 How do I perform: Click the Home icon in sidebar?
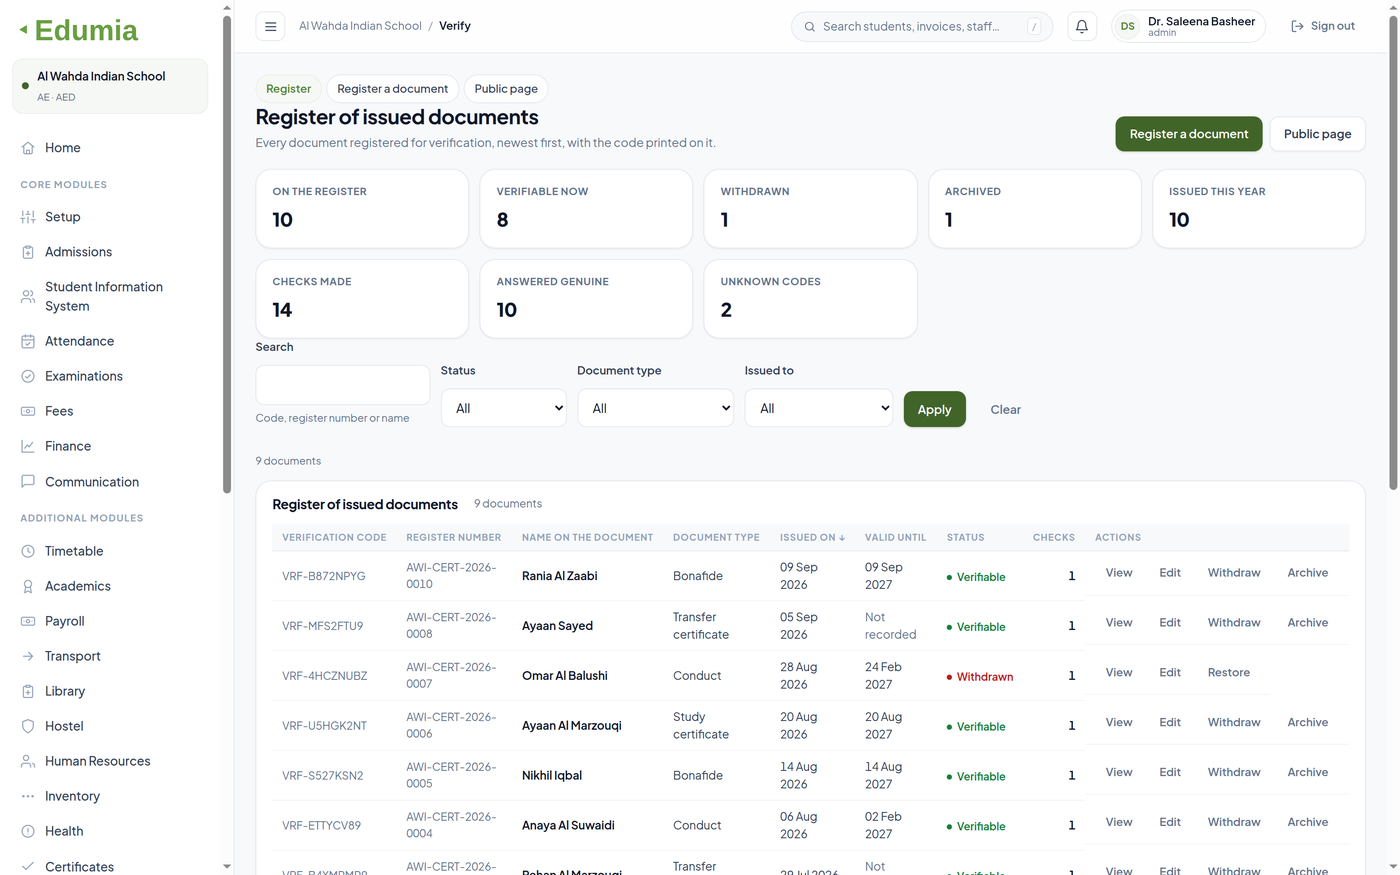pos(28,148)
